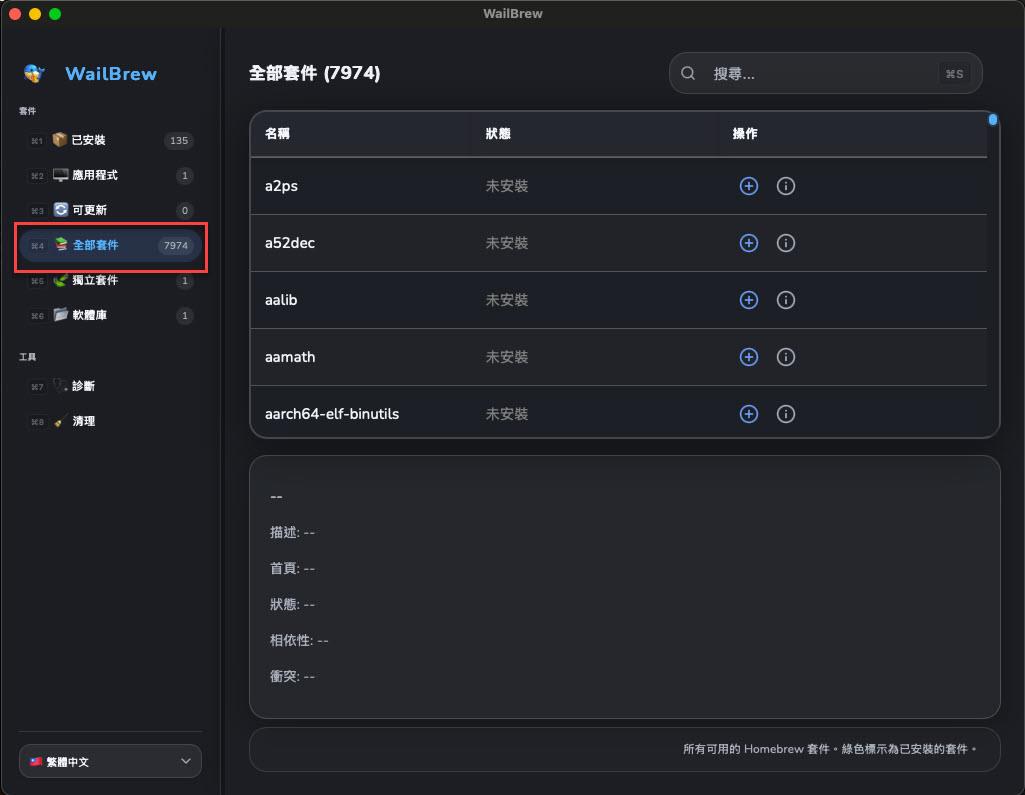Click the WailBrew logo icon
Screen dimensions: 1025x795
pyautogui.click(x=35, y=73)
